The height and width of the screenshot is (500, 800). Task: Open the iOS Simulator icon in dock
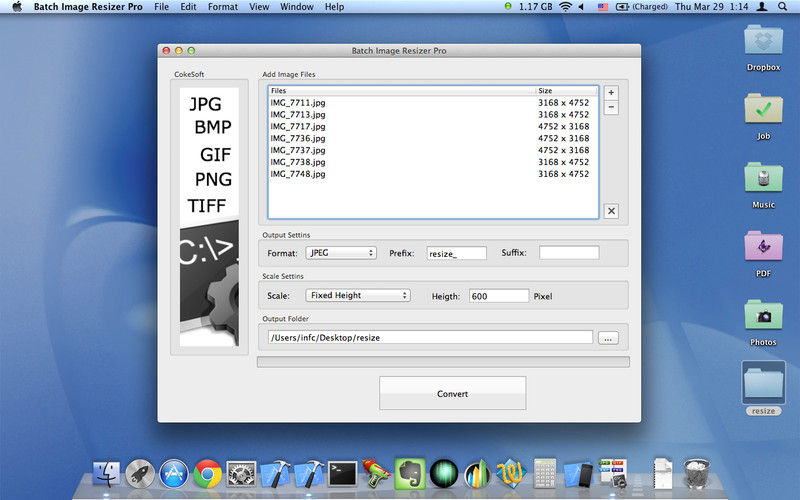[578, 474]
